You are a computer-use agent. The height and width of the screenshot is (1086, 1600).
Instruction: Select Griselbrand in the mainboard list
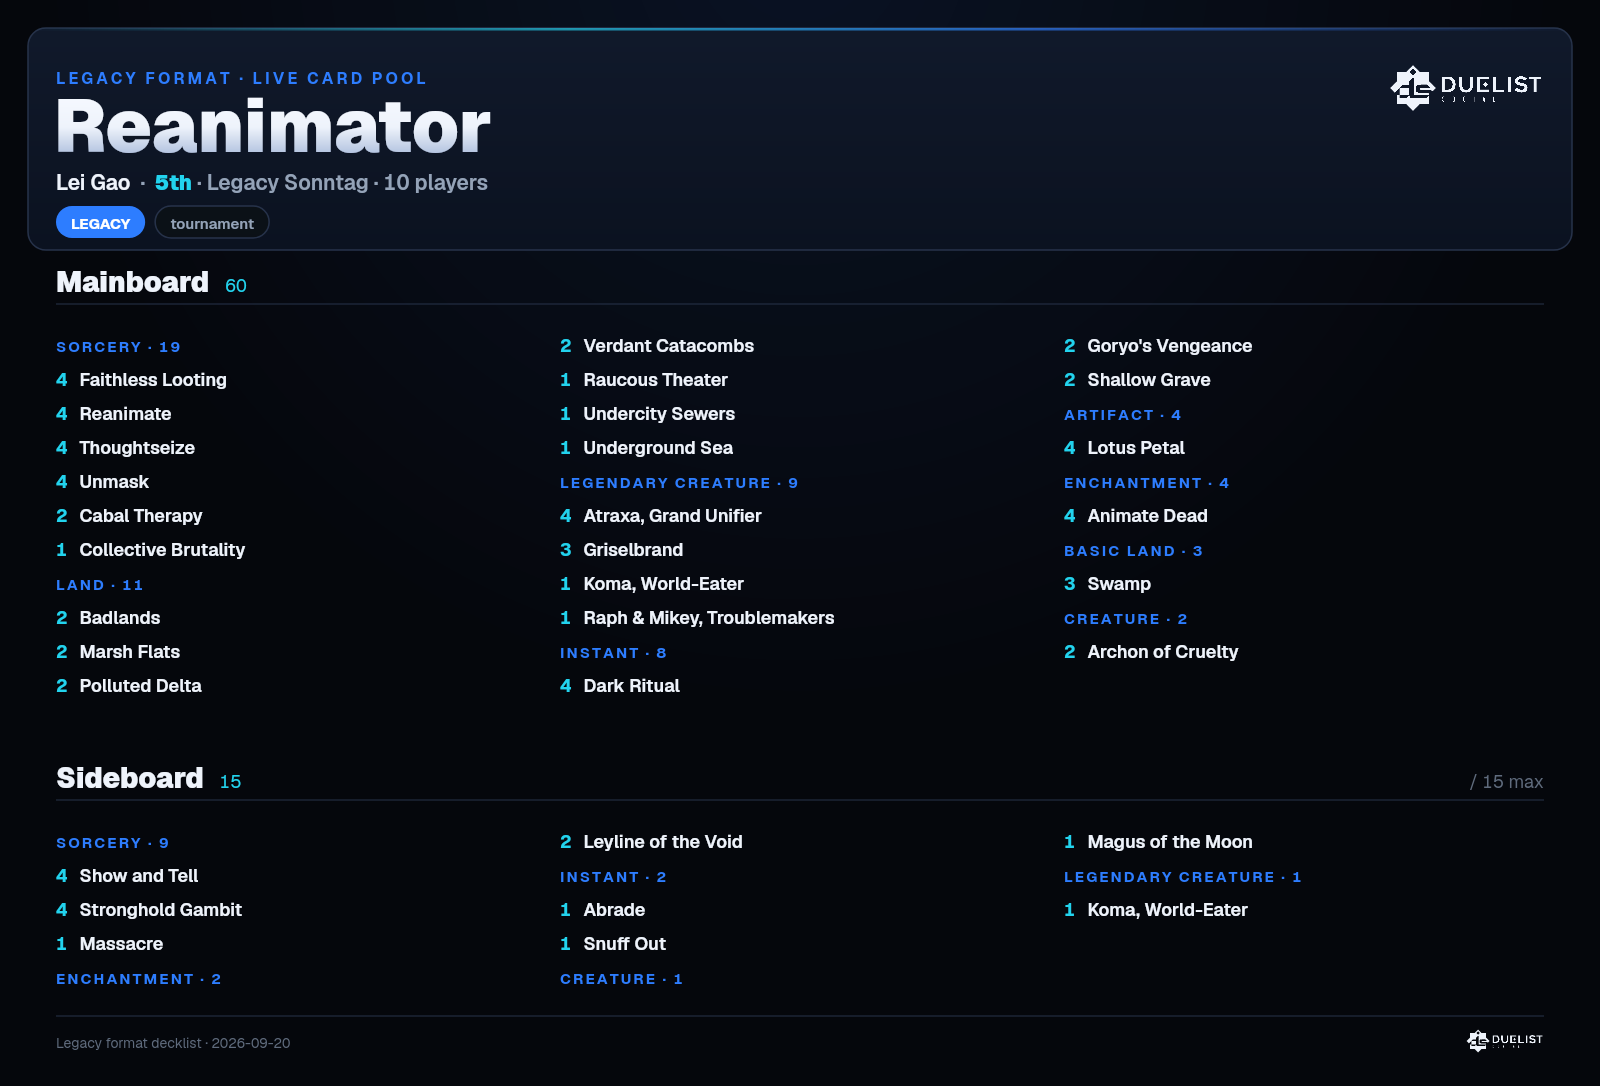point(621,550)
